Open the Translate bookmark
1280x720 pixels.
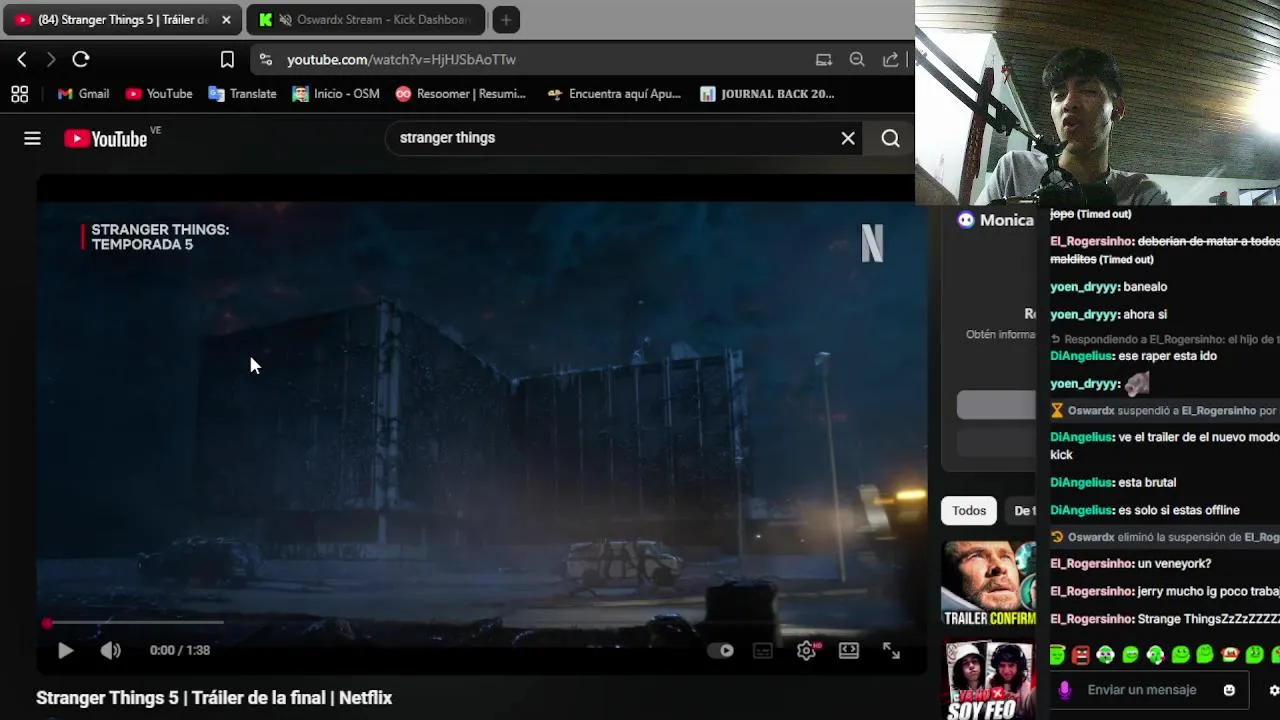[242, 94]
